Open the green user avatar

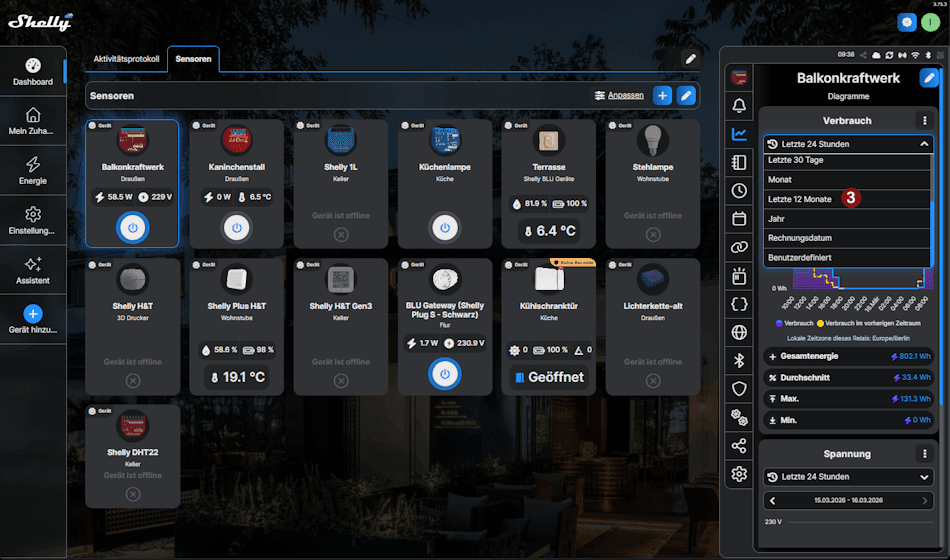pyautogui.click(x=930, y=22)
